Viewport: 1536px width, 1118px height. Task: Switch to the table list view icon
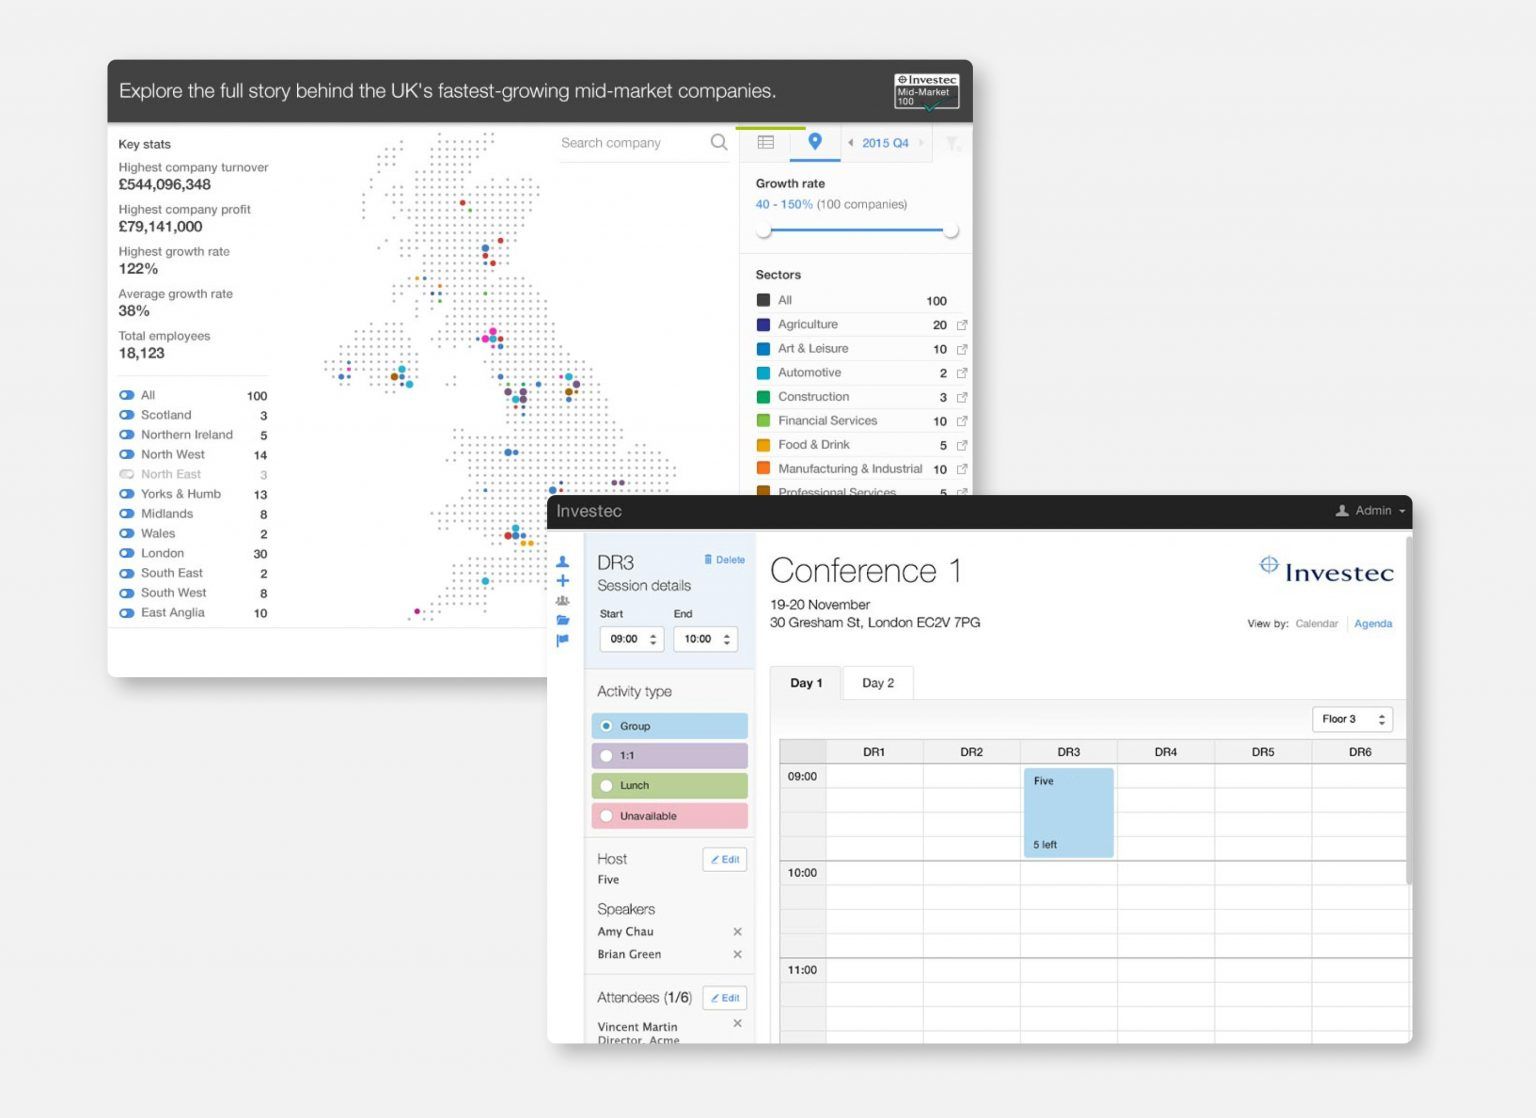tap(766, 142)
